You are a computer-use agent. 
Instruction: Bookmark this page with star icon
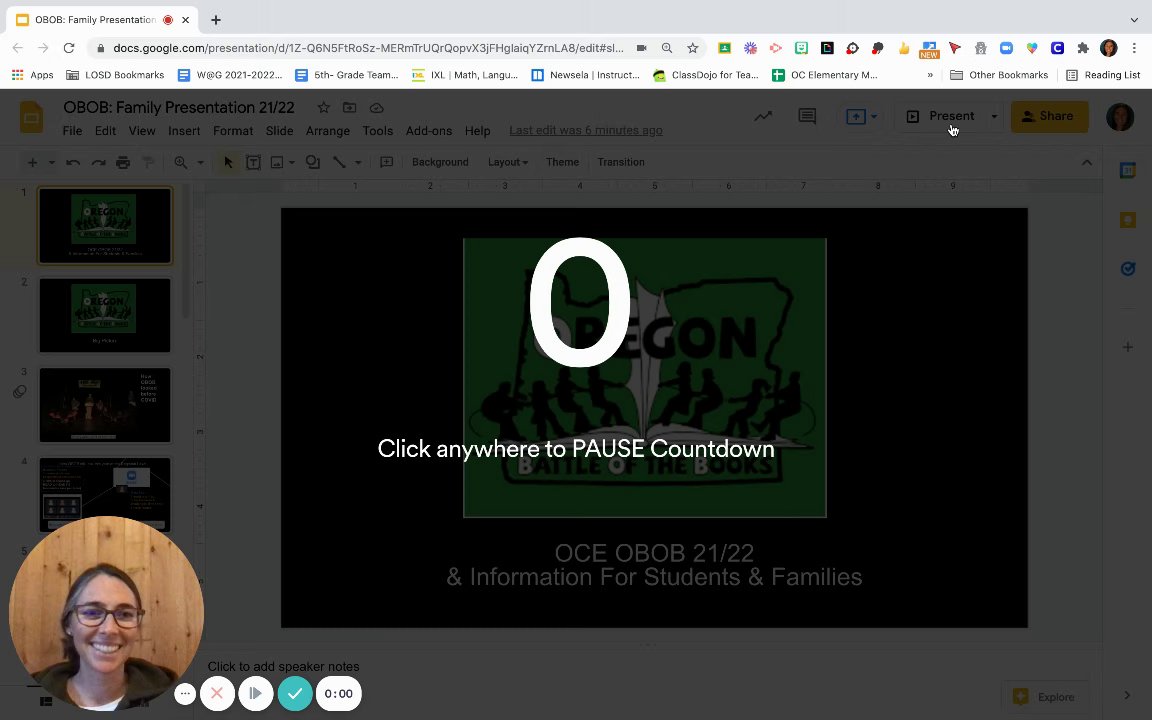tap(692, 48)
